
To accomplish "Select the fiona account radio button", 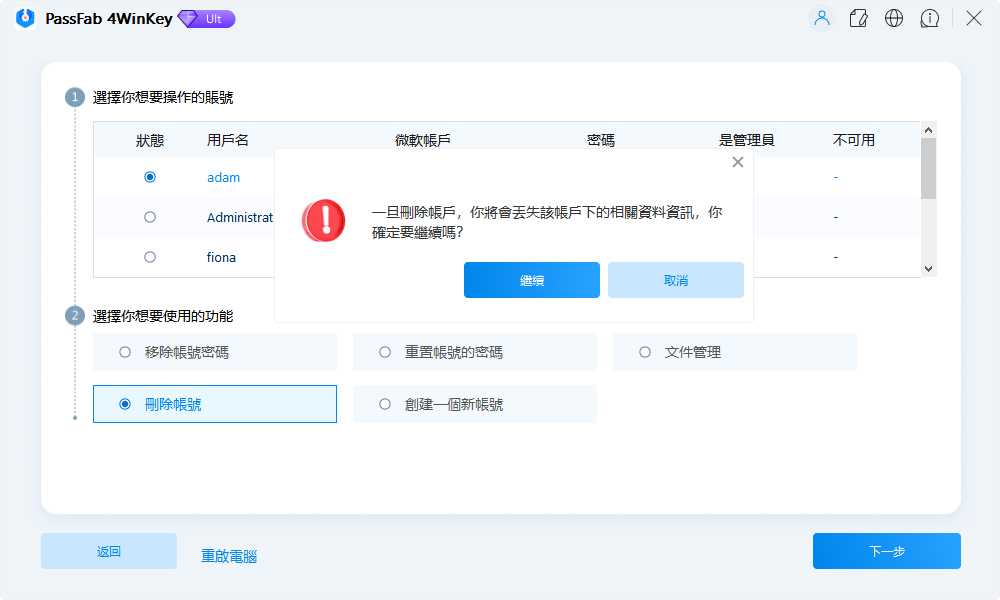I will click(150, 256).
